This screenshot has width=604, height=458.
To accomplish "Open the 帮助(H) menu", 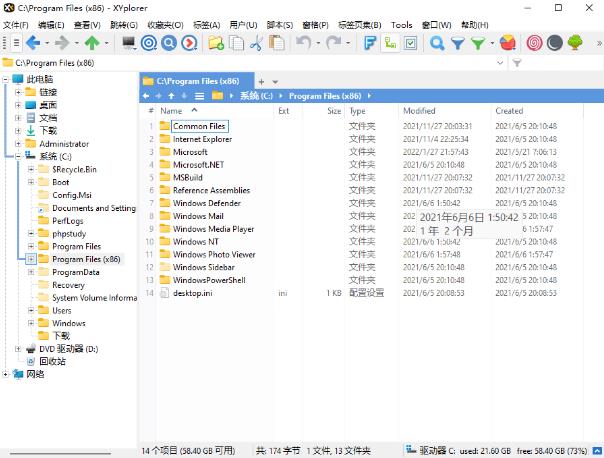I will pos(475,25).
